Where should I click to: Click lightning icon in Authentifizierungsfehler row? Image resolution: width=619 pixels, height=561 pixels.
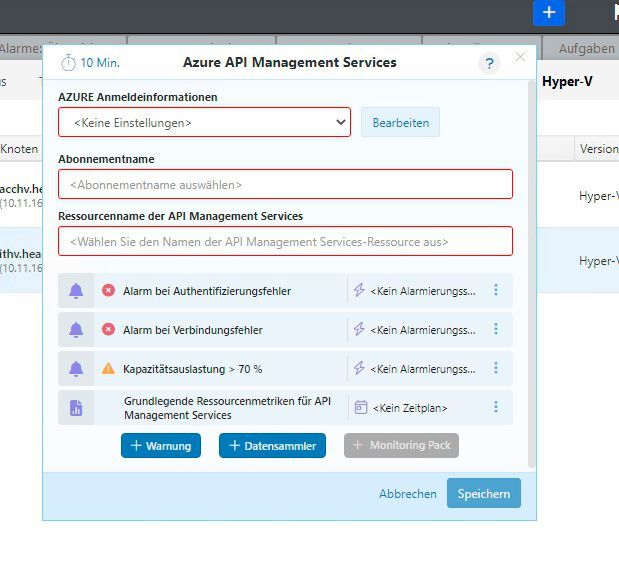coord(359,290)
